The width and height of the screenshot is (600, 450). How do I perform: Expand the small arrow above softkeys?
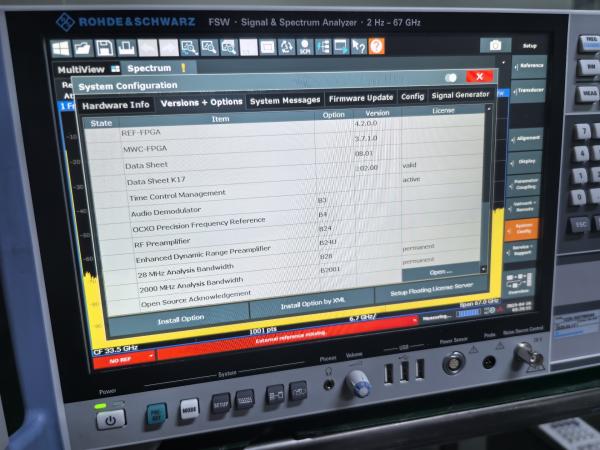(x=503, y=62)
